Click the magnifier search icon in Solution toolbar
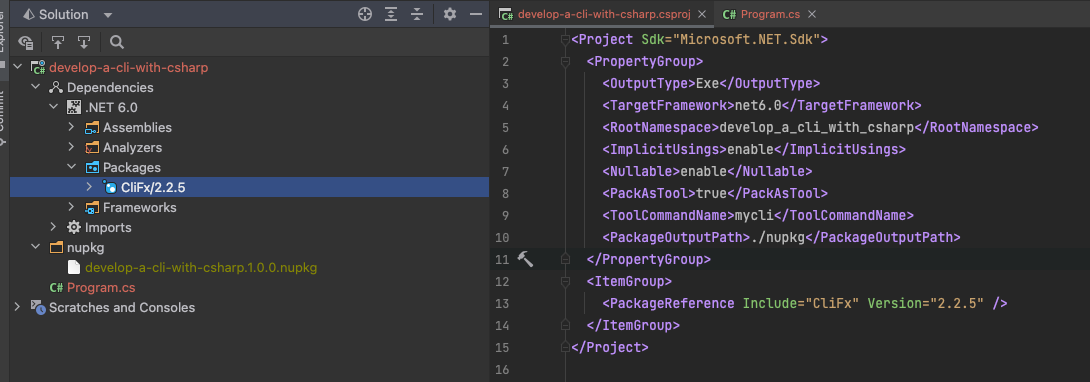 point(117,42)
